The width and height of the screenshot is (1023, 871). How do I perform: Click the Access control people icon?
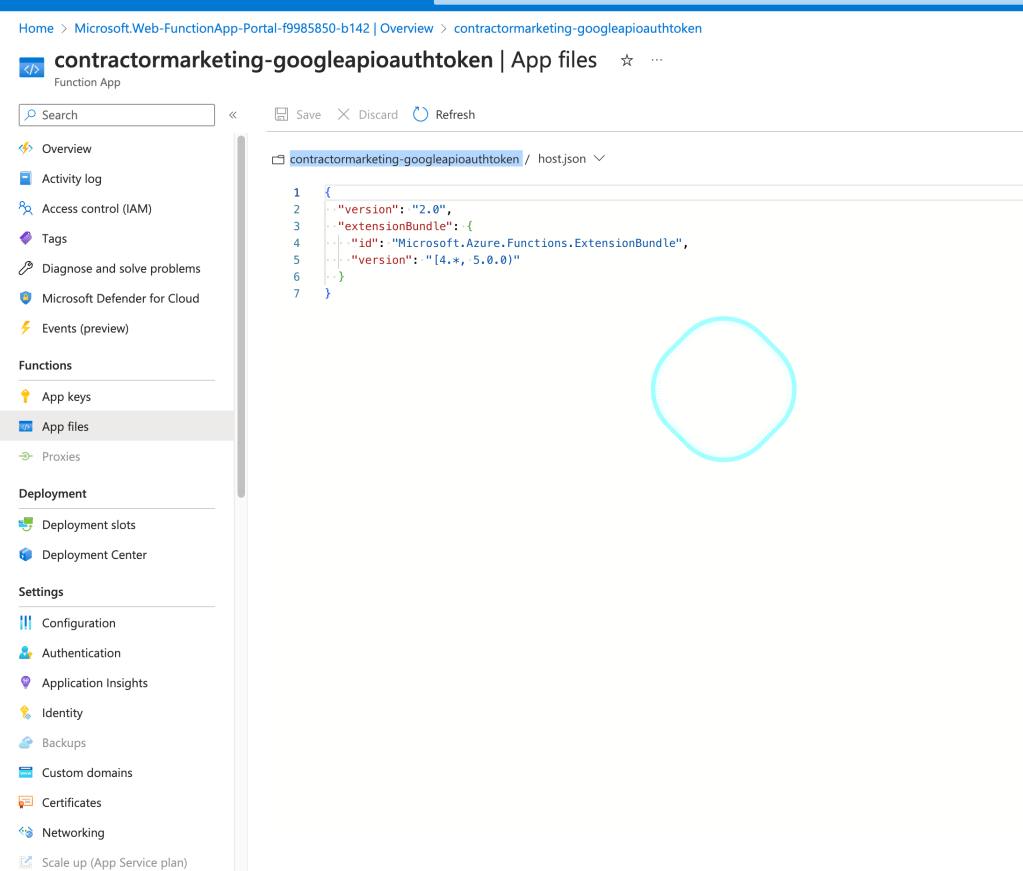click(25, 208)
